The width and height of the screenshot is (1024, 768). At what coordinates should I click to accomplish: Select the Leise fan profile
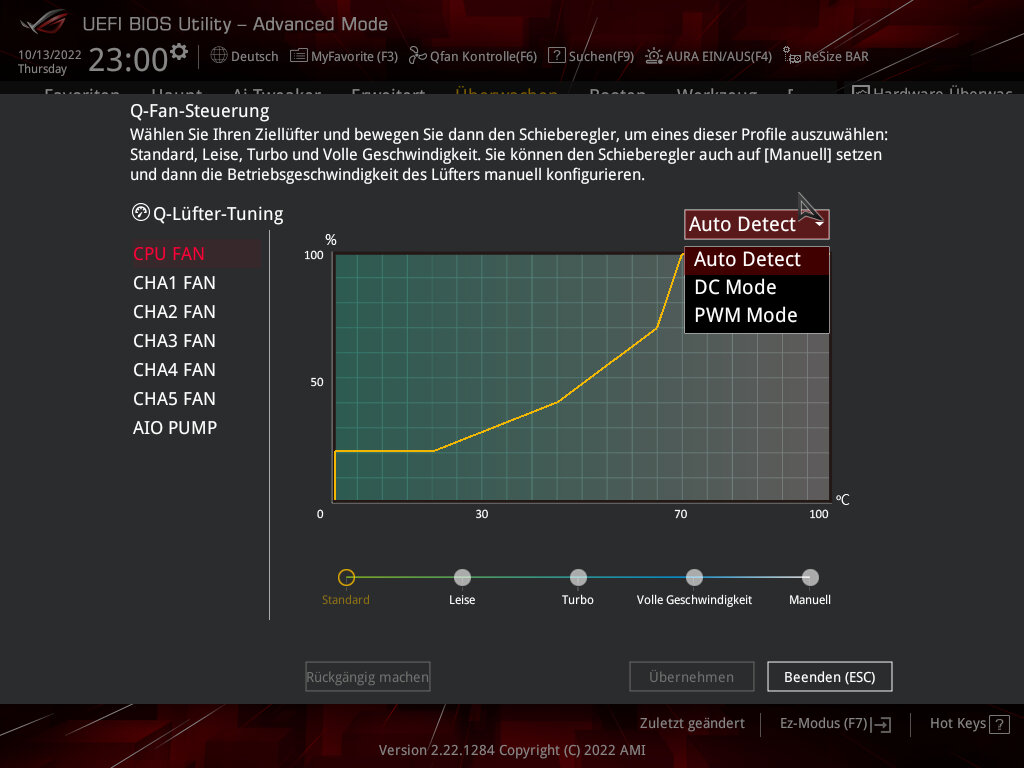pyautogui.click(x=462, y=577)
